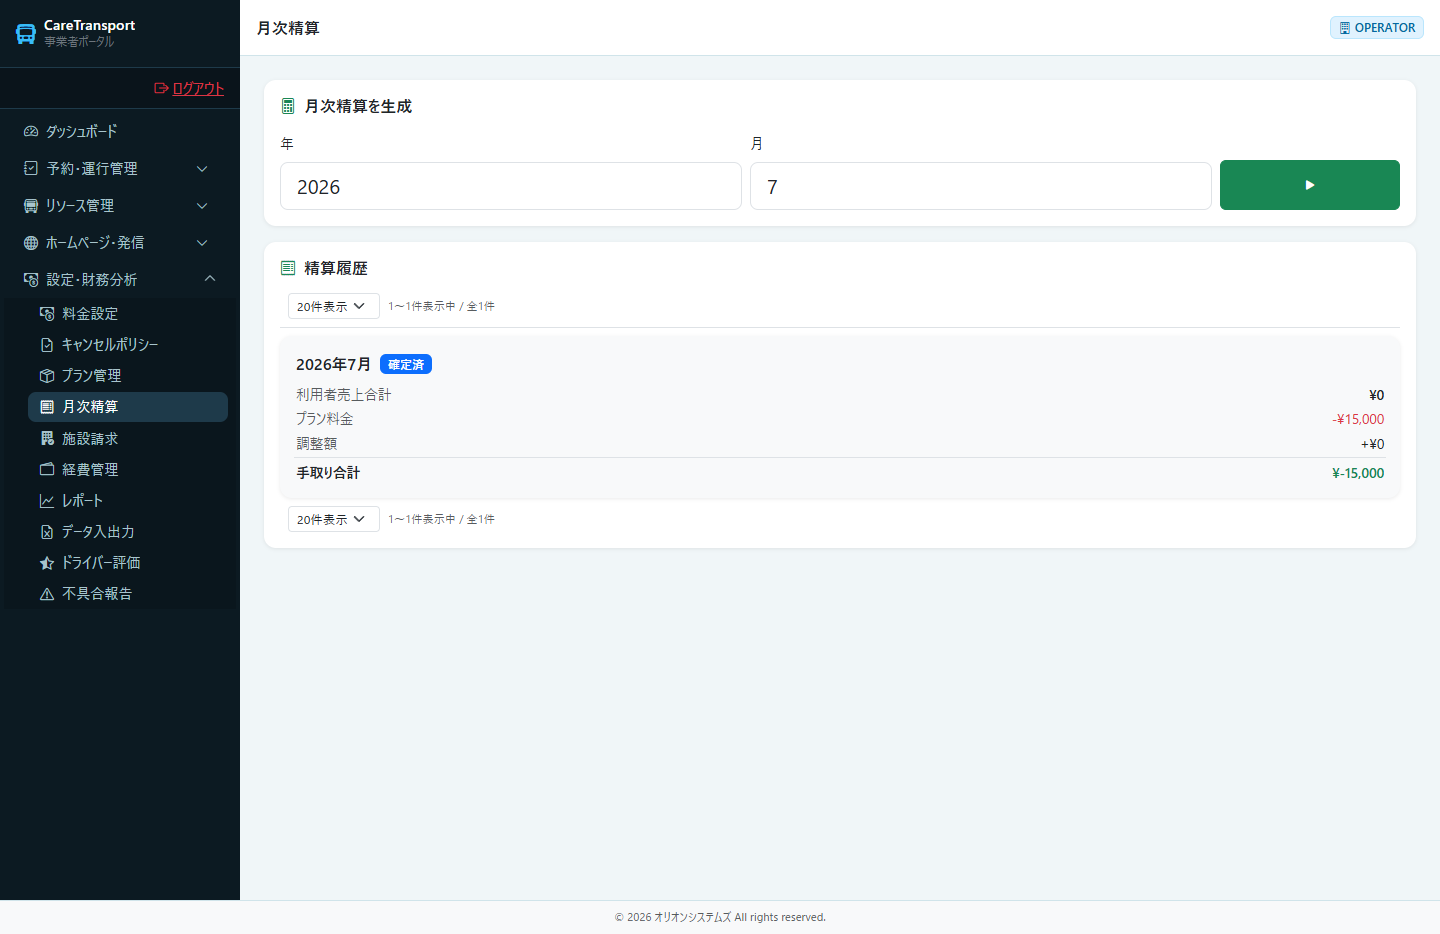Open the プラン管理 menu item
1440x934 pixels.
tap(128, 376)
